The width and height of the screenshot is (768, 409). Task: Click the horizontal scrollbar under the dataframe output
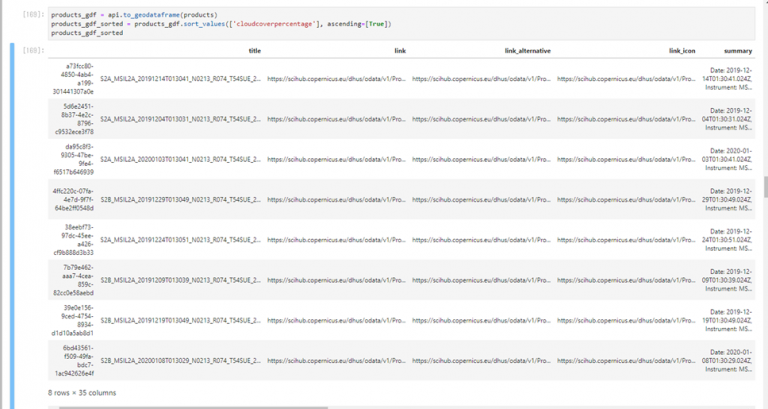193,407
